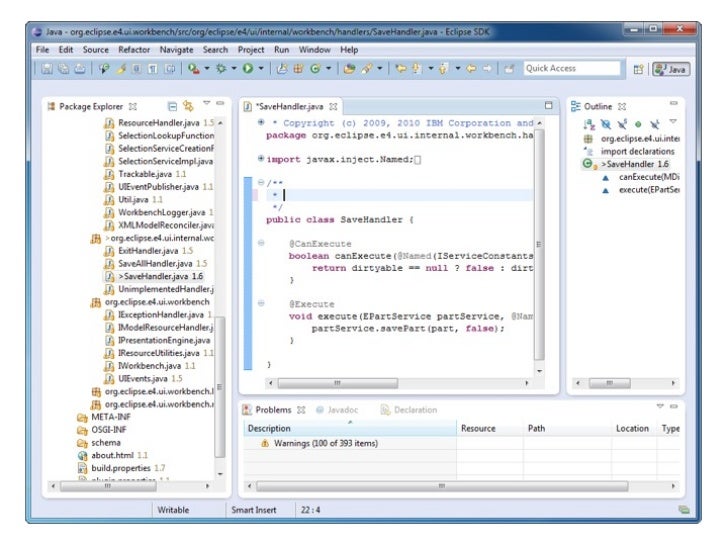Screen dimensions: 728x546
Task: Select SaveAllHandler.java in the Package Explorer
Action: tap(155, 263)
